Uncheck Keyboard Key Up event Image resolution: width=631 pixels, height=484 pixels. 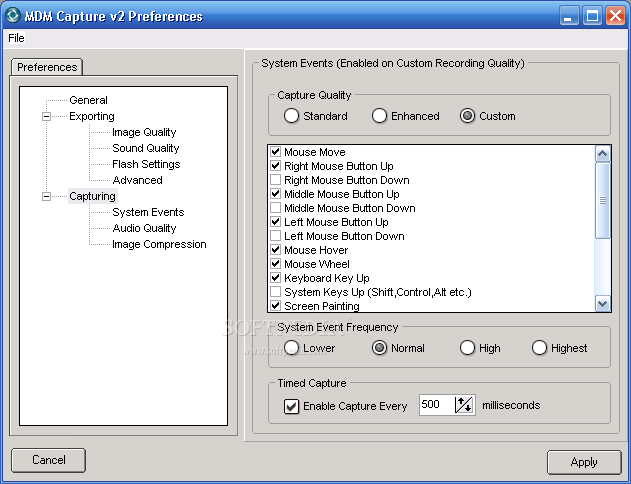(275, 278)
